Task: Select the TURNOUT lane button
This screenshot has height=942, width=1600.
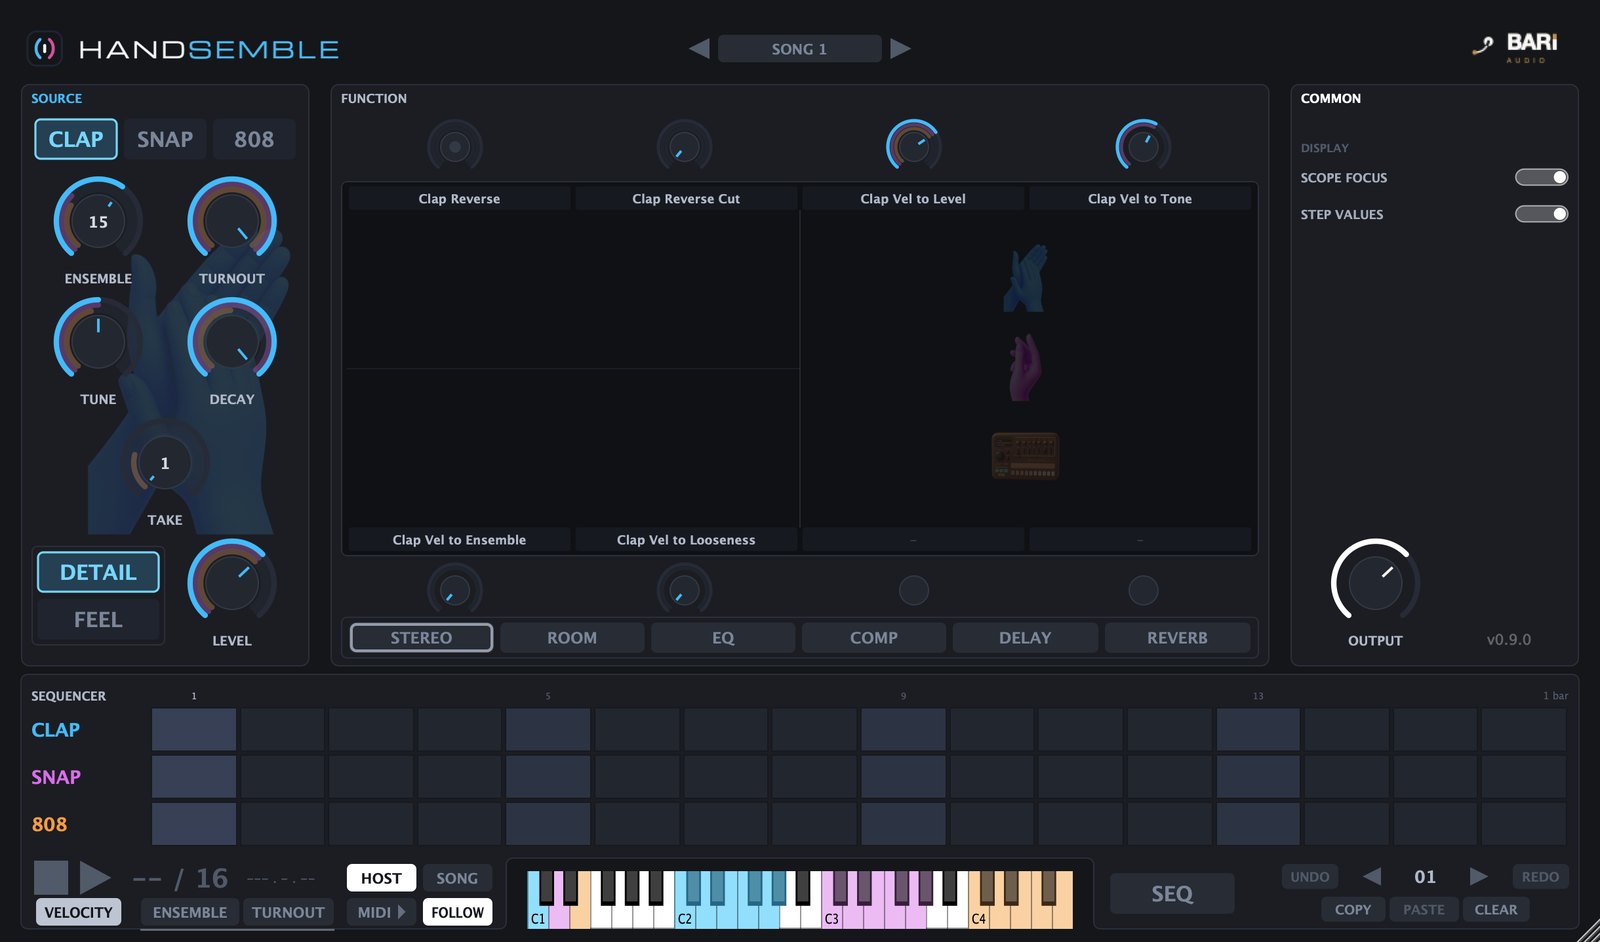Action: pos(288,912)
